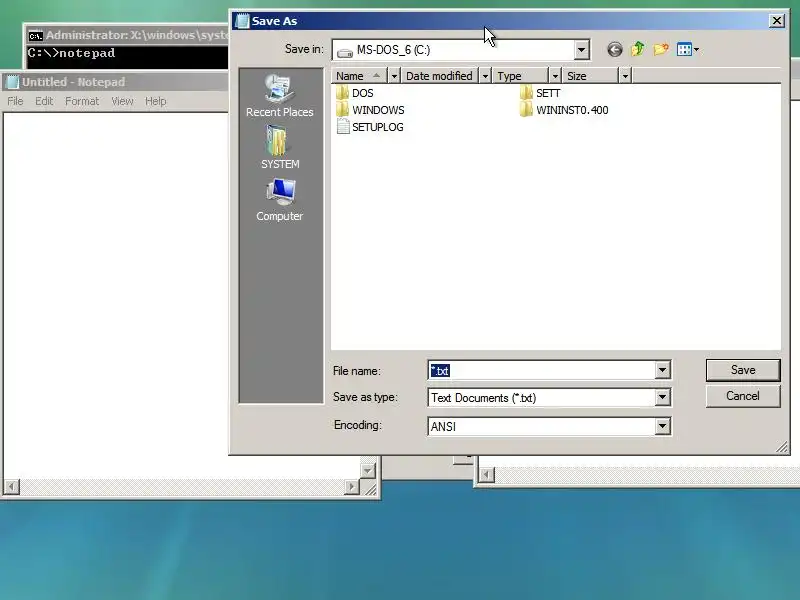Click the Save As dialog resize grip
Image resolution: width=800 pixels, height=600 pixels.
click(782, 447)
